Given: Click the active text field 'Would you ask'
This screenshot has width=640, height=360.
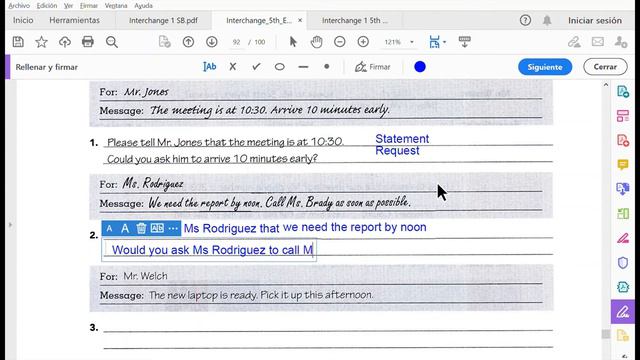Looking at the screenshot, I should pyautogui.click(x=209, y=250).
